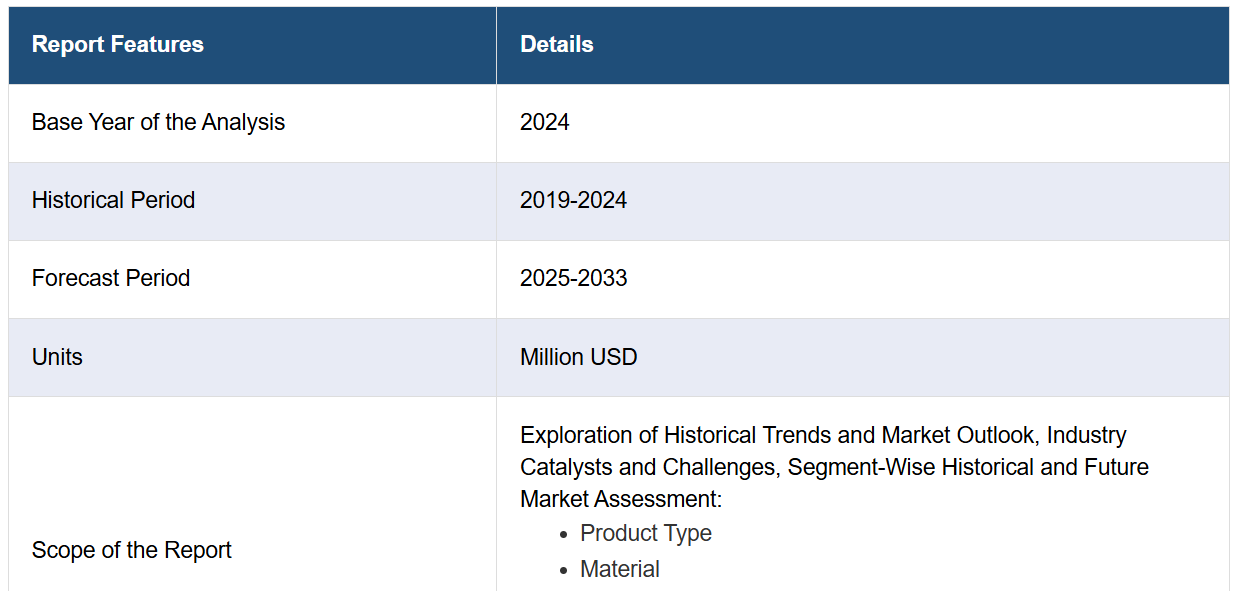The image size is (1237, 591).
Task: Click the 'Material' bullet item
Action: pyautogui.click(x=620, y=569)
